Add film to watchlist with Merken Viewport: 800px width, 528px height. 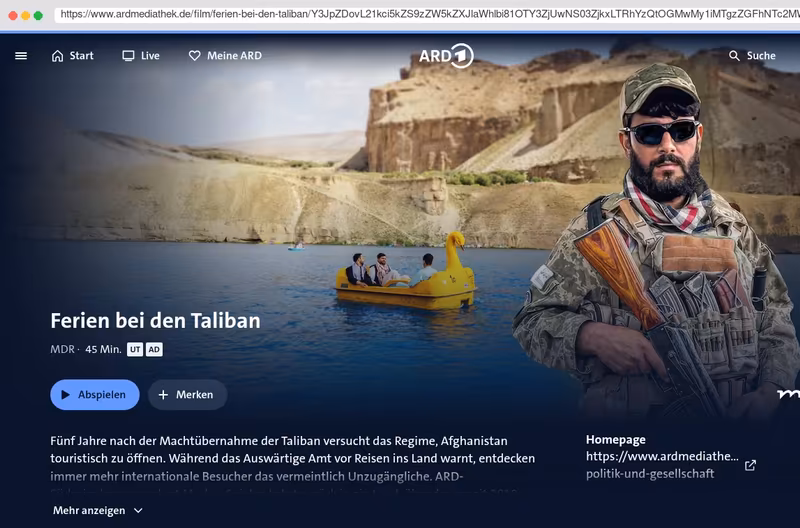click(187, 394)
